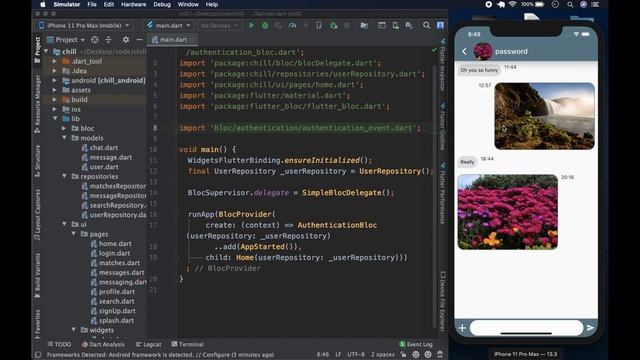Click the collapse all icon in Project panel

(108, 40)
